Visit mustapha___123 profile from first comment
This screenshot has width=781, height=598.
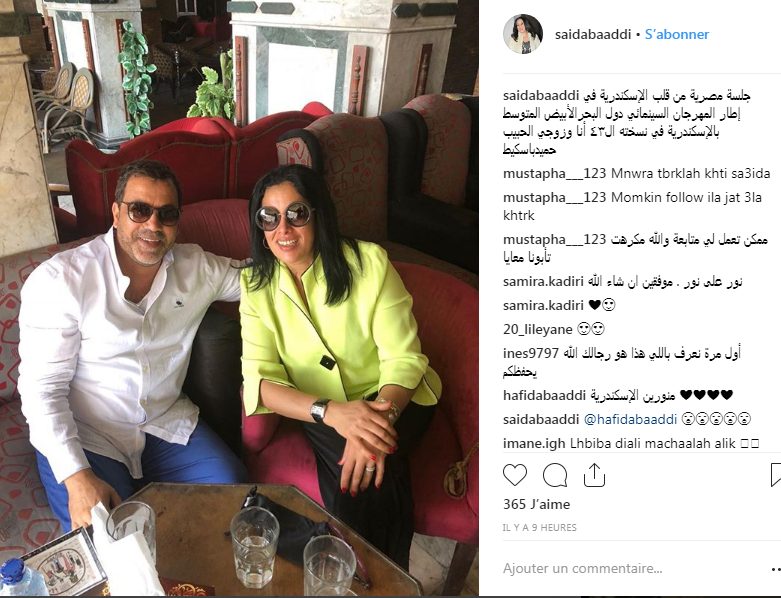coord(554,173)
